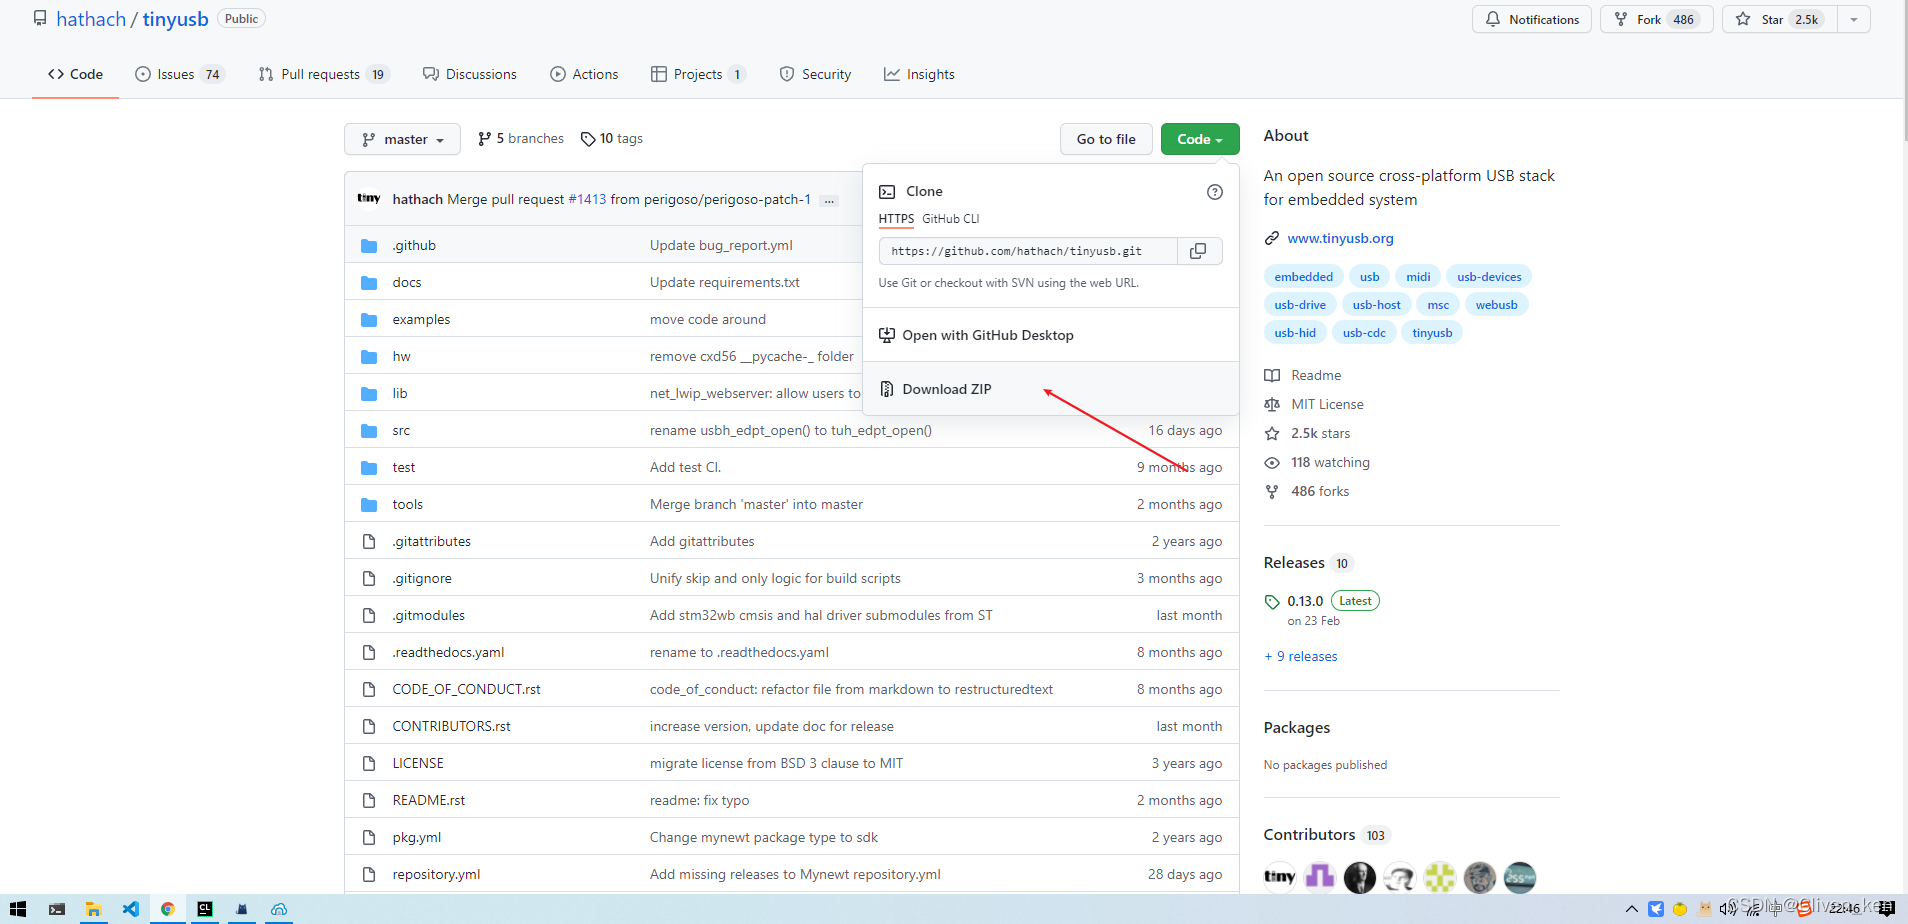This screenshot has height=924, width=1908.
Task: Open the Actions tab
Action: point(584,74)
